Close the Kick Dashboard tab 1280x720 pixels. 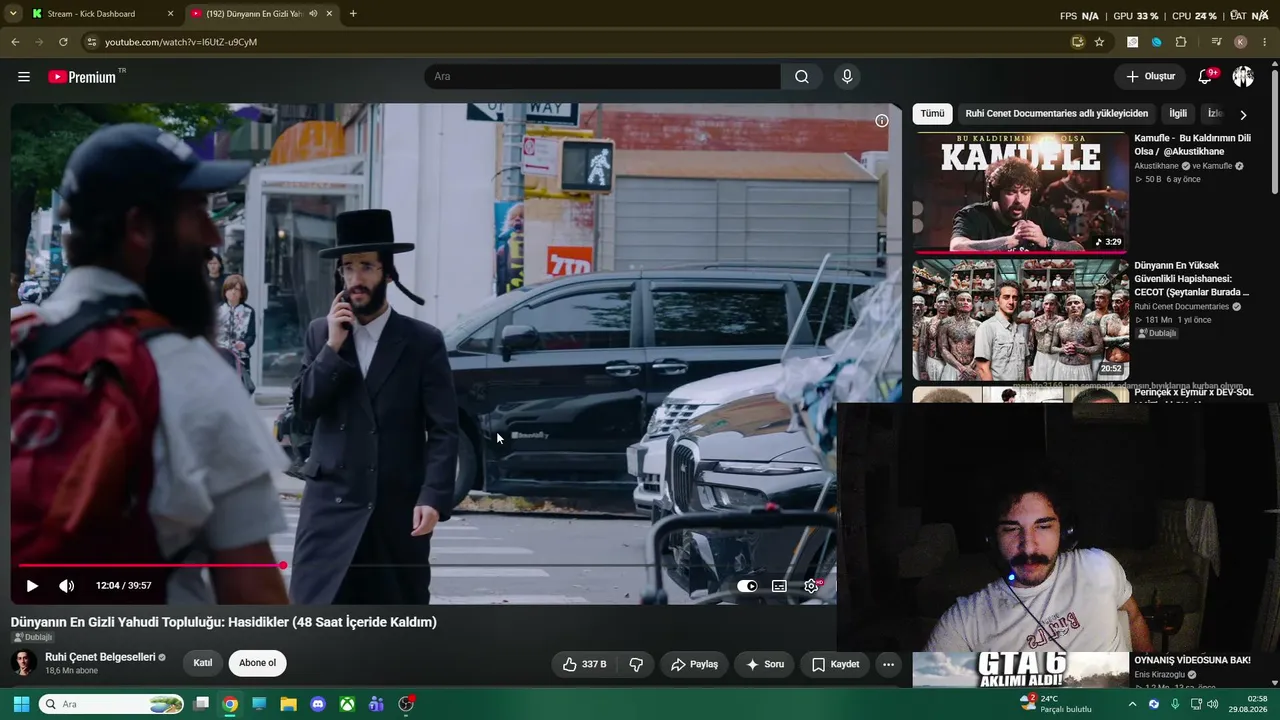[x=170, y=14]
